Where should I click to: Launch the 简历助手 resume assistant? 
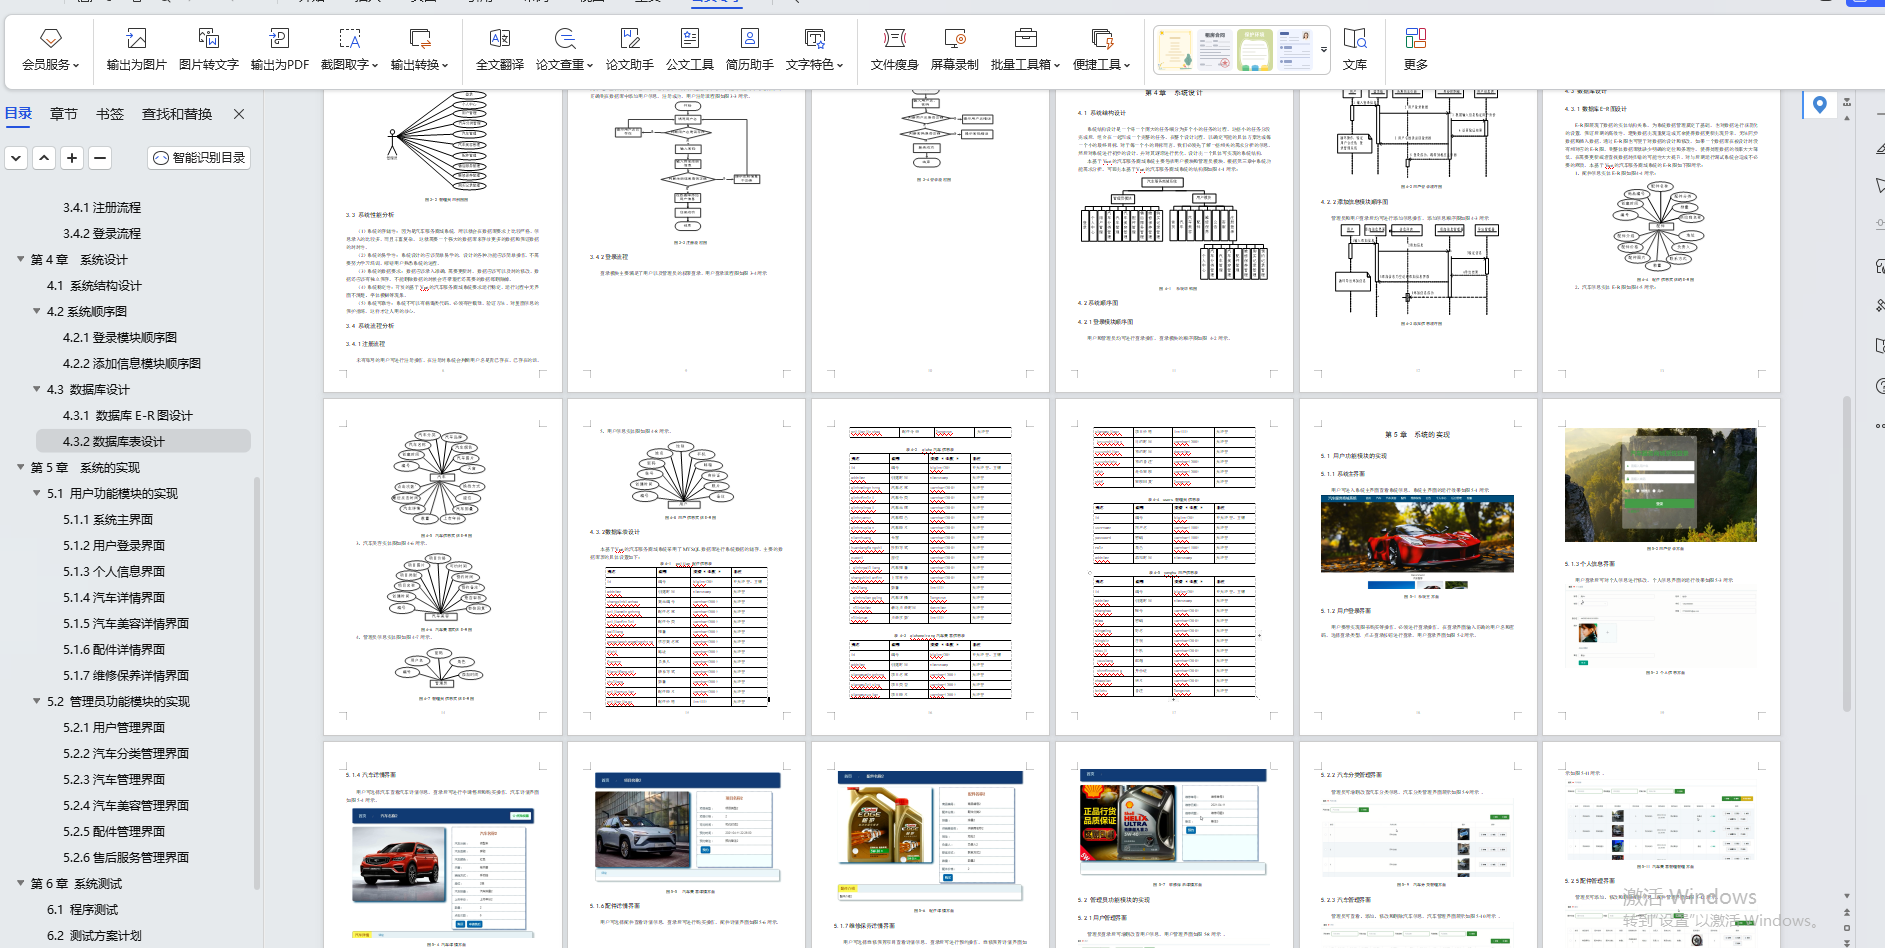(750, 49)
